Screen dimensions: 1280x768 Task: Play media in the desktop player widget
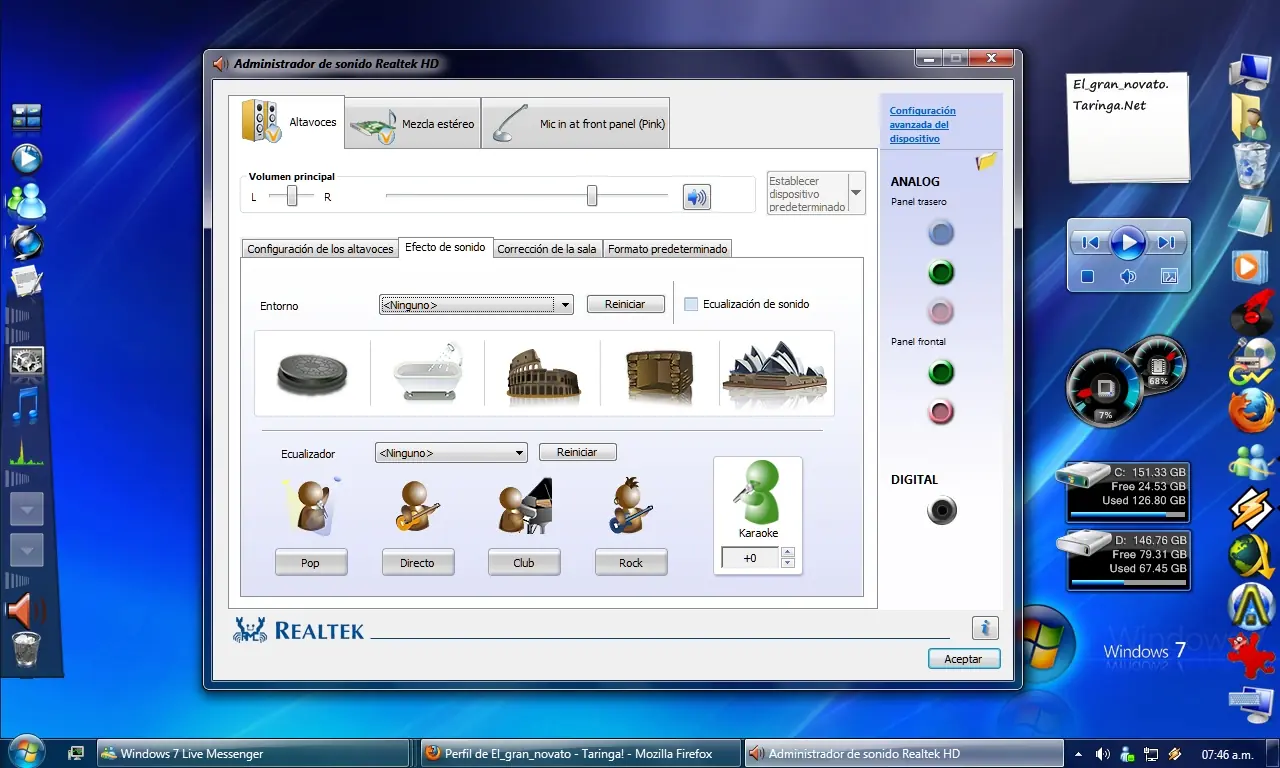click(1128, 242)
